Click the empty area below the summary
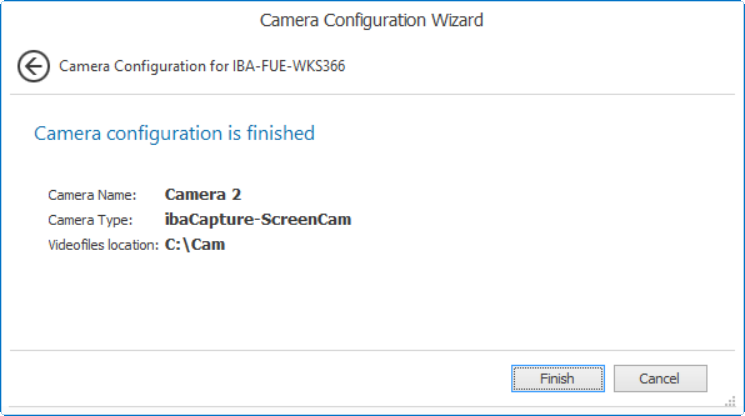 [x=372, y=300]
